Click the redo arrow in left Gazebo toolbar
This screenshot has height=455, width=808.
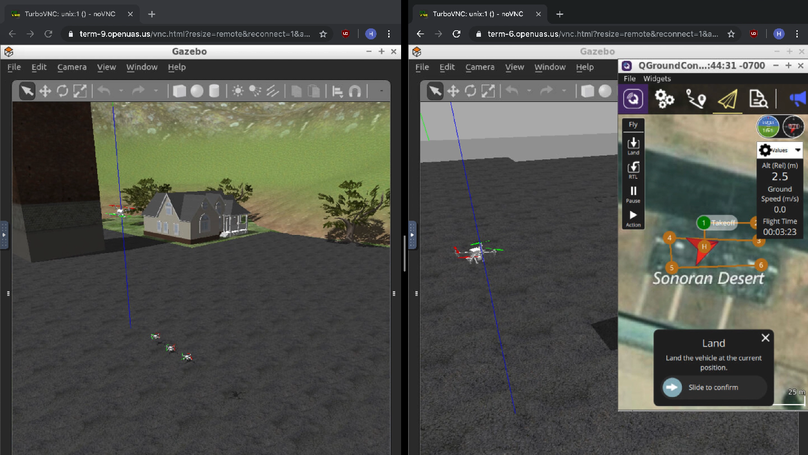click(139, 91)
